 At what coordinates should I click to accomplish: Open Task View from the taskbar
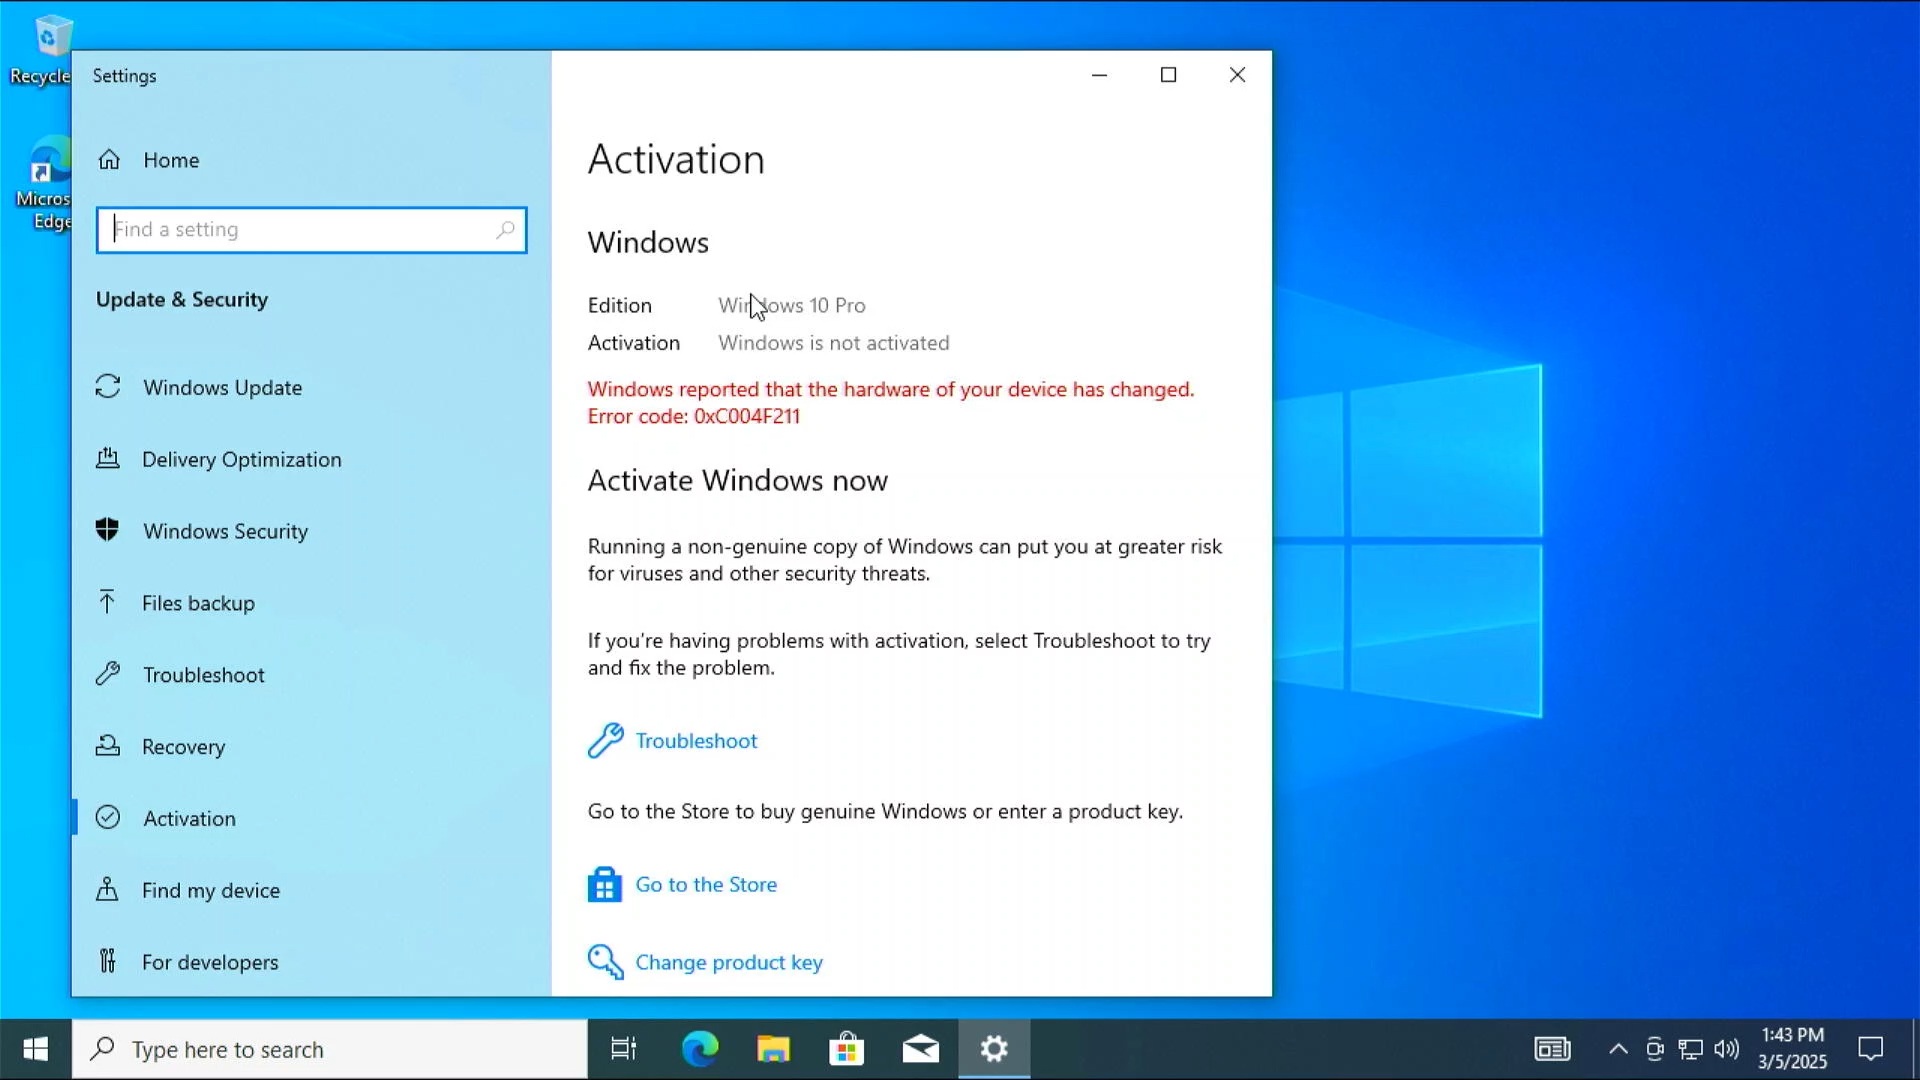(624, 1049)
